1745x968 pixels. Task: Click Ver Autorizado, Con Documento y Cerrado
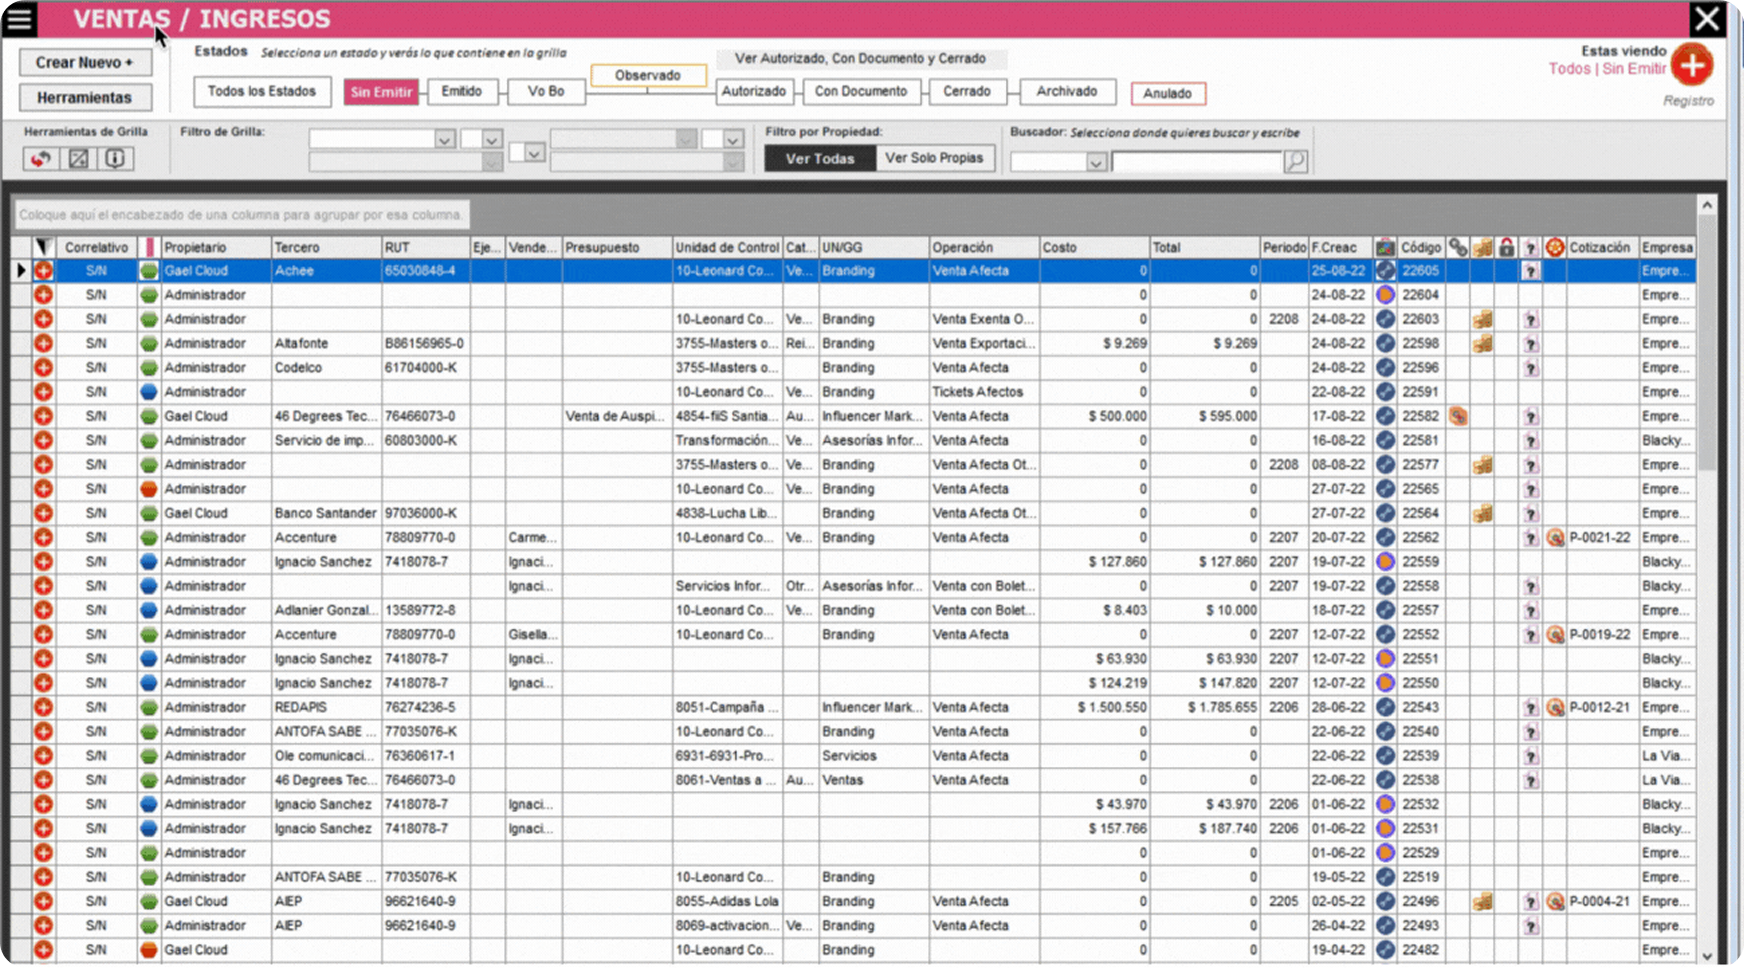tap(860, 59)
